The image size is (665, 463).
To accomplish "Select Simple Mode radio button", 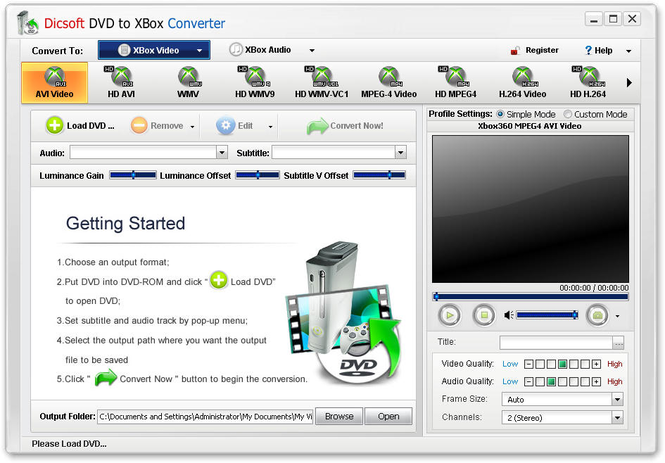I will 500,114.
